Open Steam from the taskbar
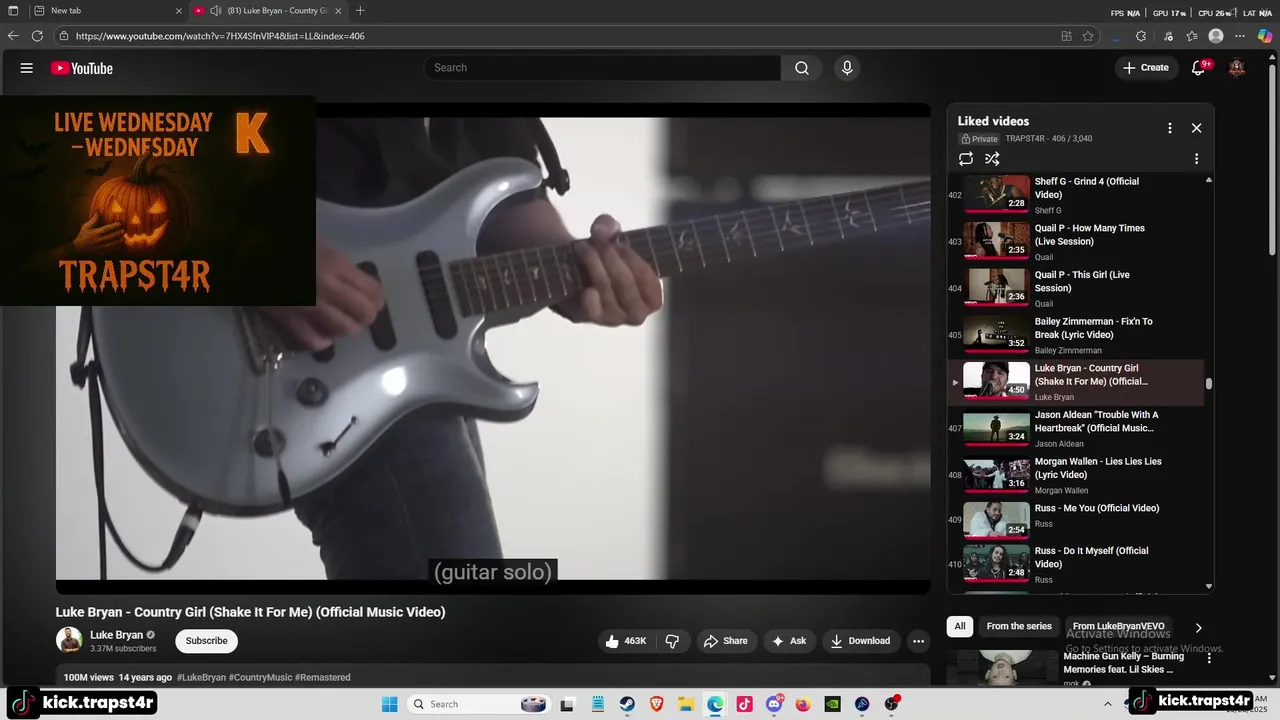 [627, 704]
